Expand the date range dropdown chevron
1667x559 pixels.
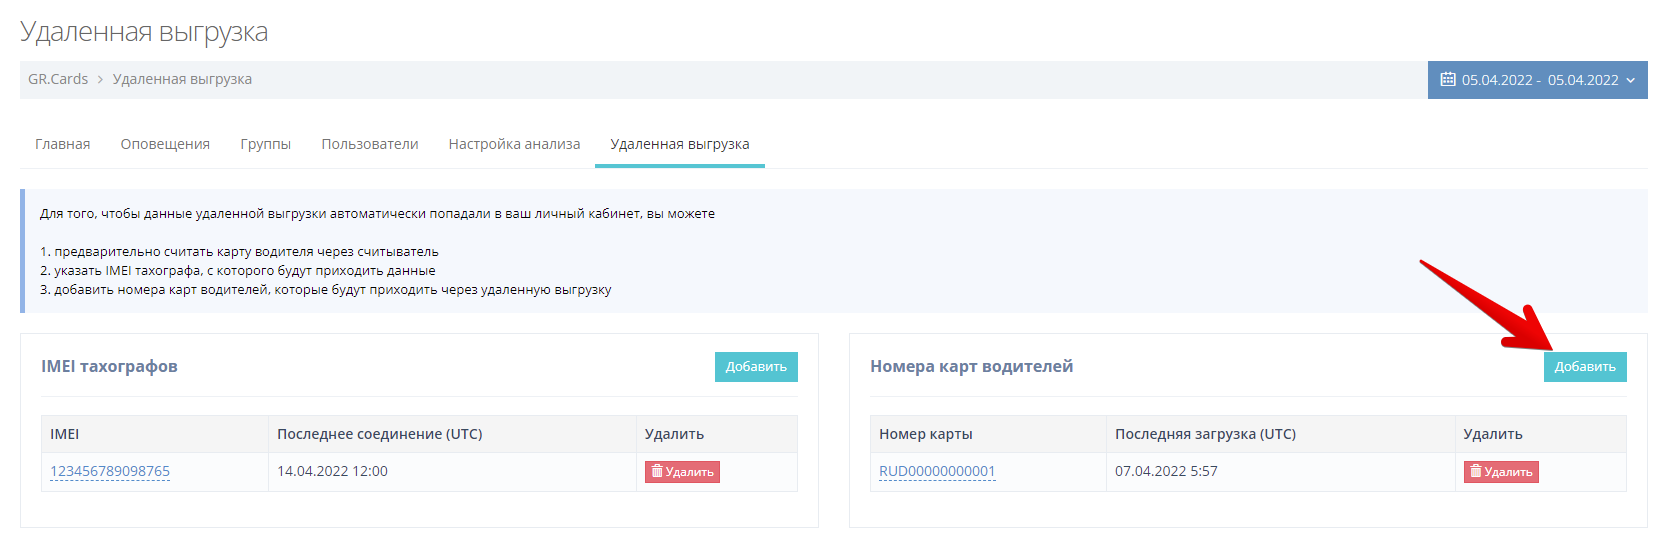pos(1631,81)
